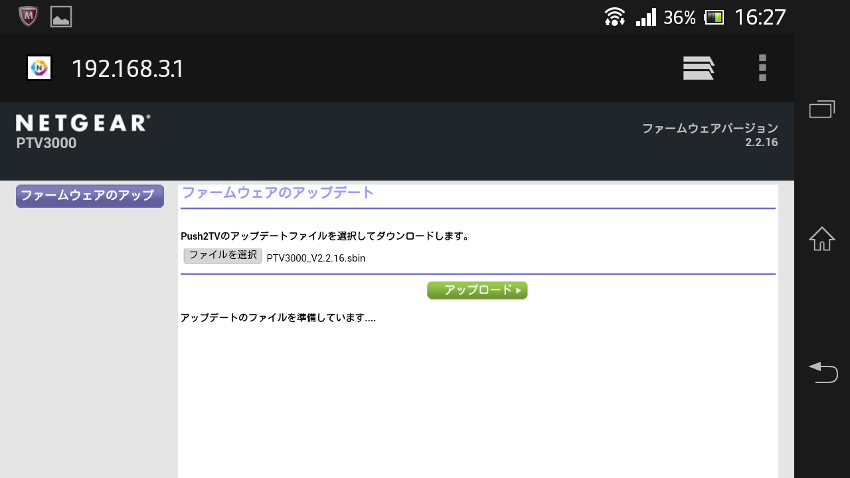Select the ファームウェアのアップ sidebar menu item

click(90, 196)
